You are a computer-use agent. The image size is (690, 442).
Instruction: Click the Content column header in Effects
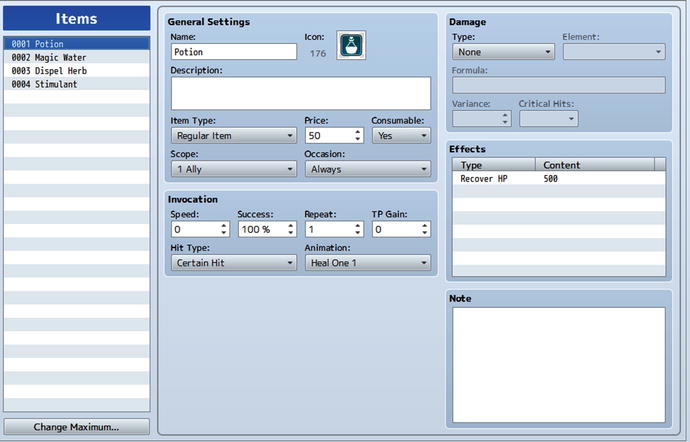point(595,165)
